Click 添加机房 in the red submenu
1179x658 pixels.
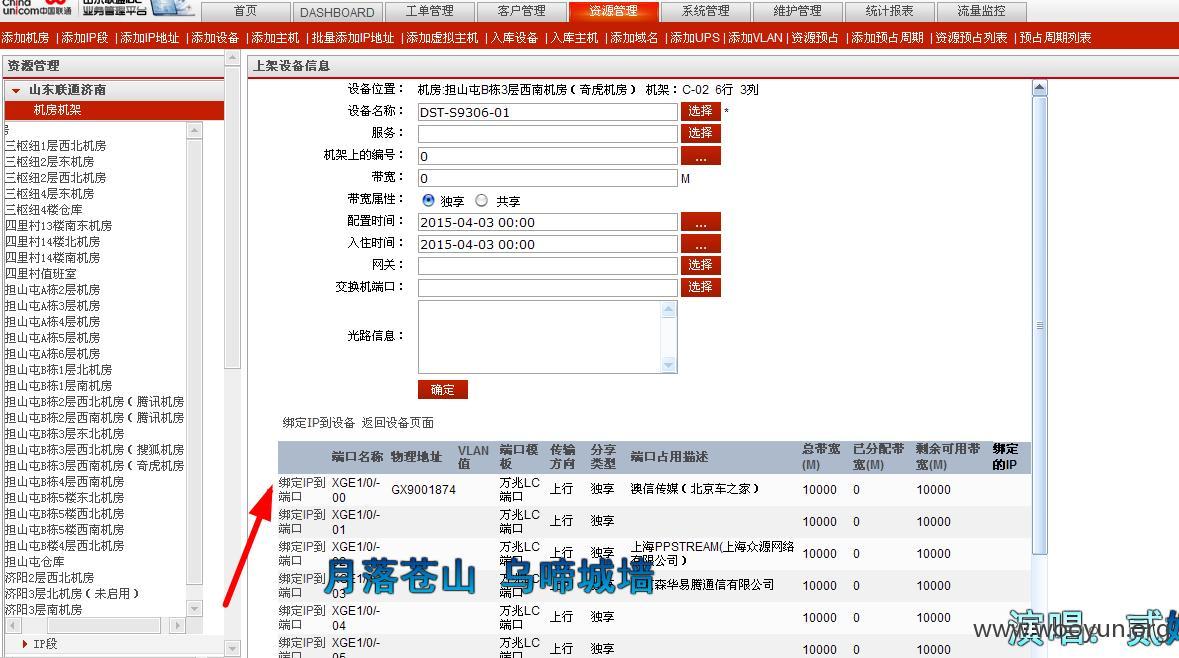coord(26,38)
